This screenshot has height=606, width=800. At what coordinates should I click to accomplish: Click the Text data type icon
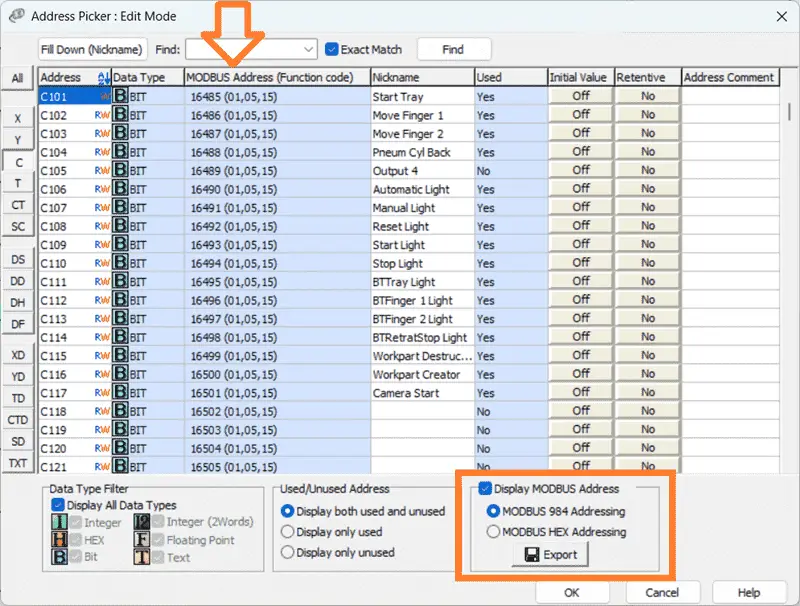tap(141, 557)
